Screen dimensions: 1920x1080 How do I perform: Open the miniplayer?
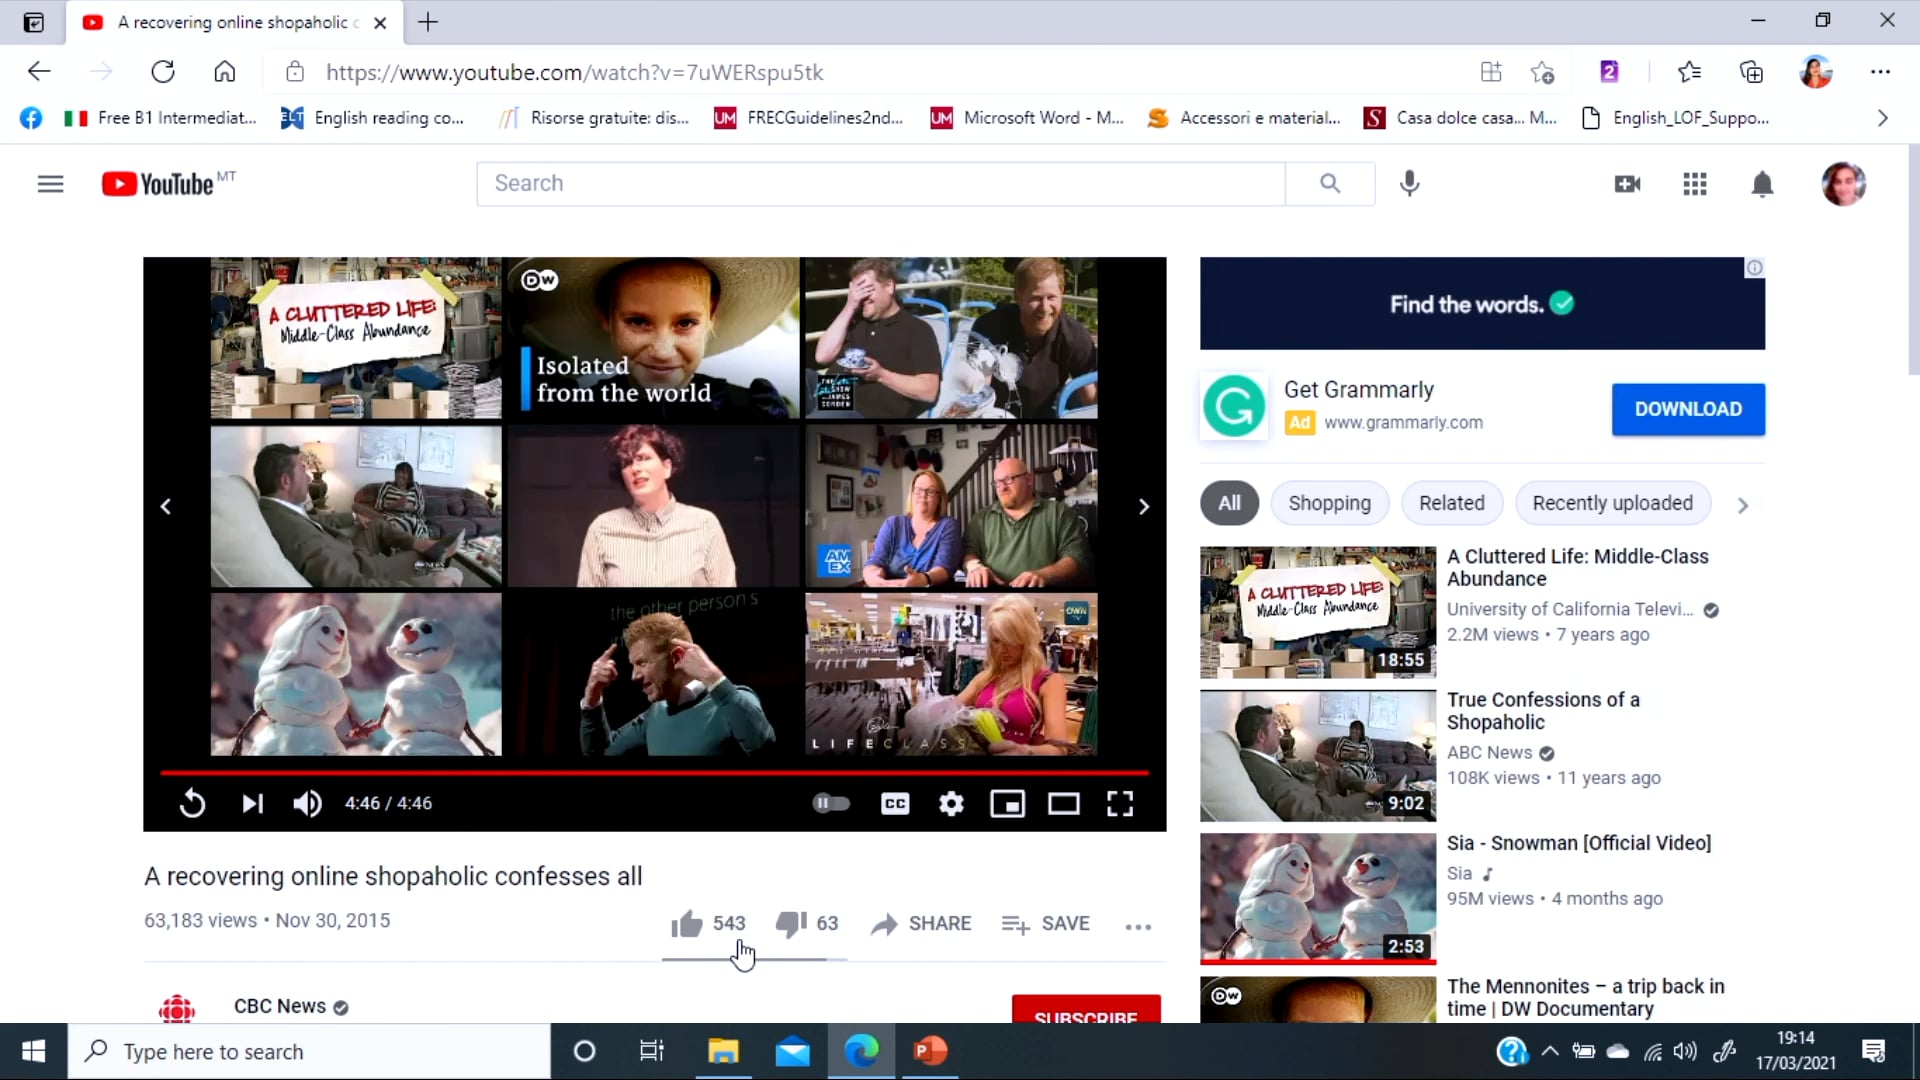(1007, 804)
